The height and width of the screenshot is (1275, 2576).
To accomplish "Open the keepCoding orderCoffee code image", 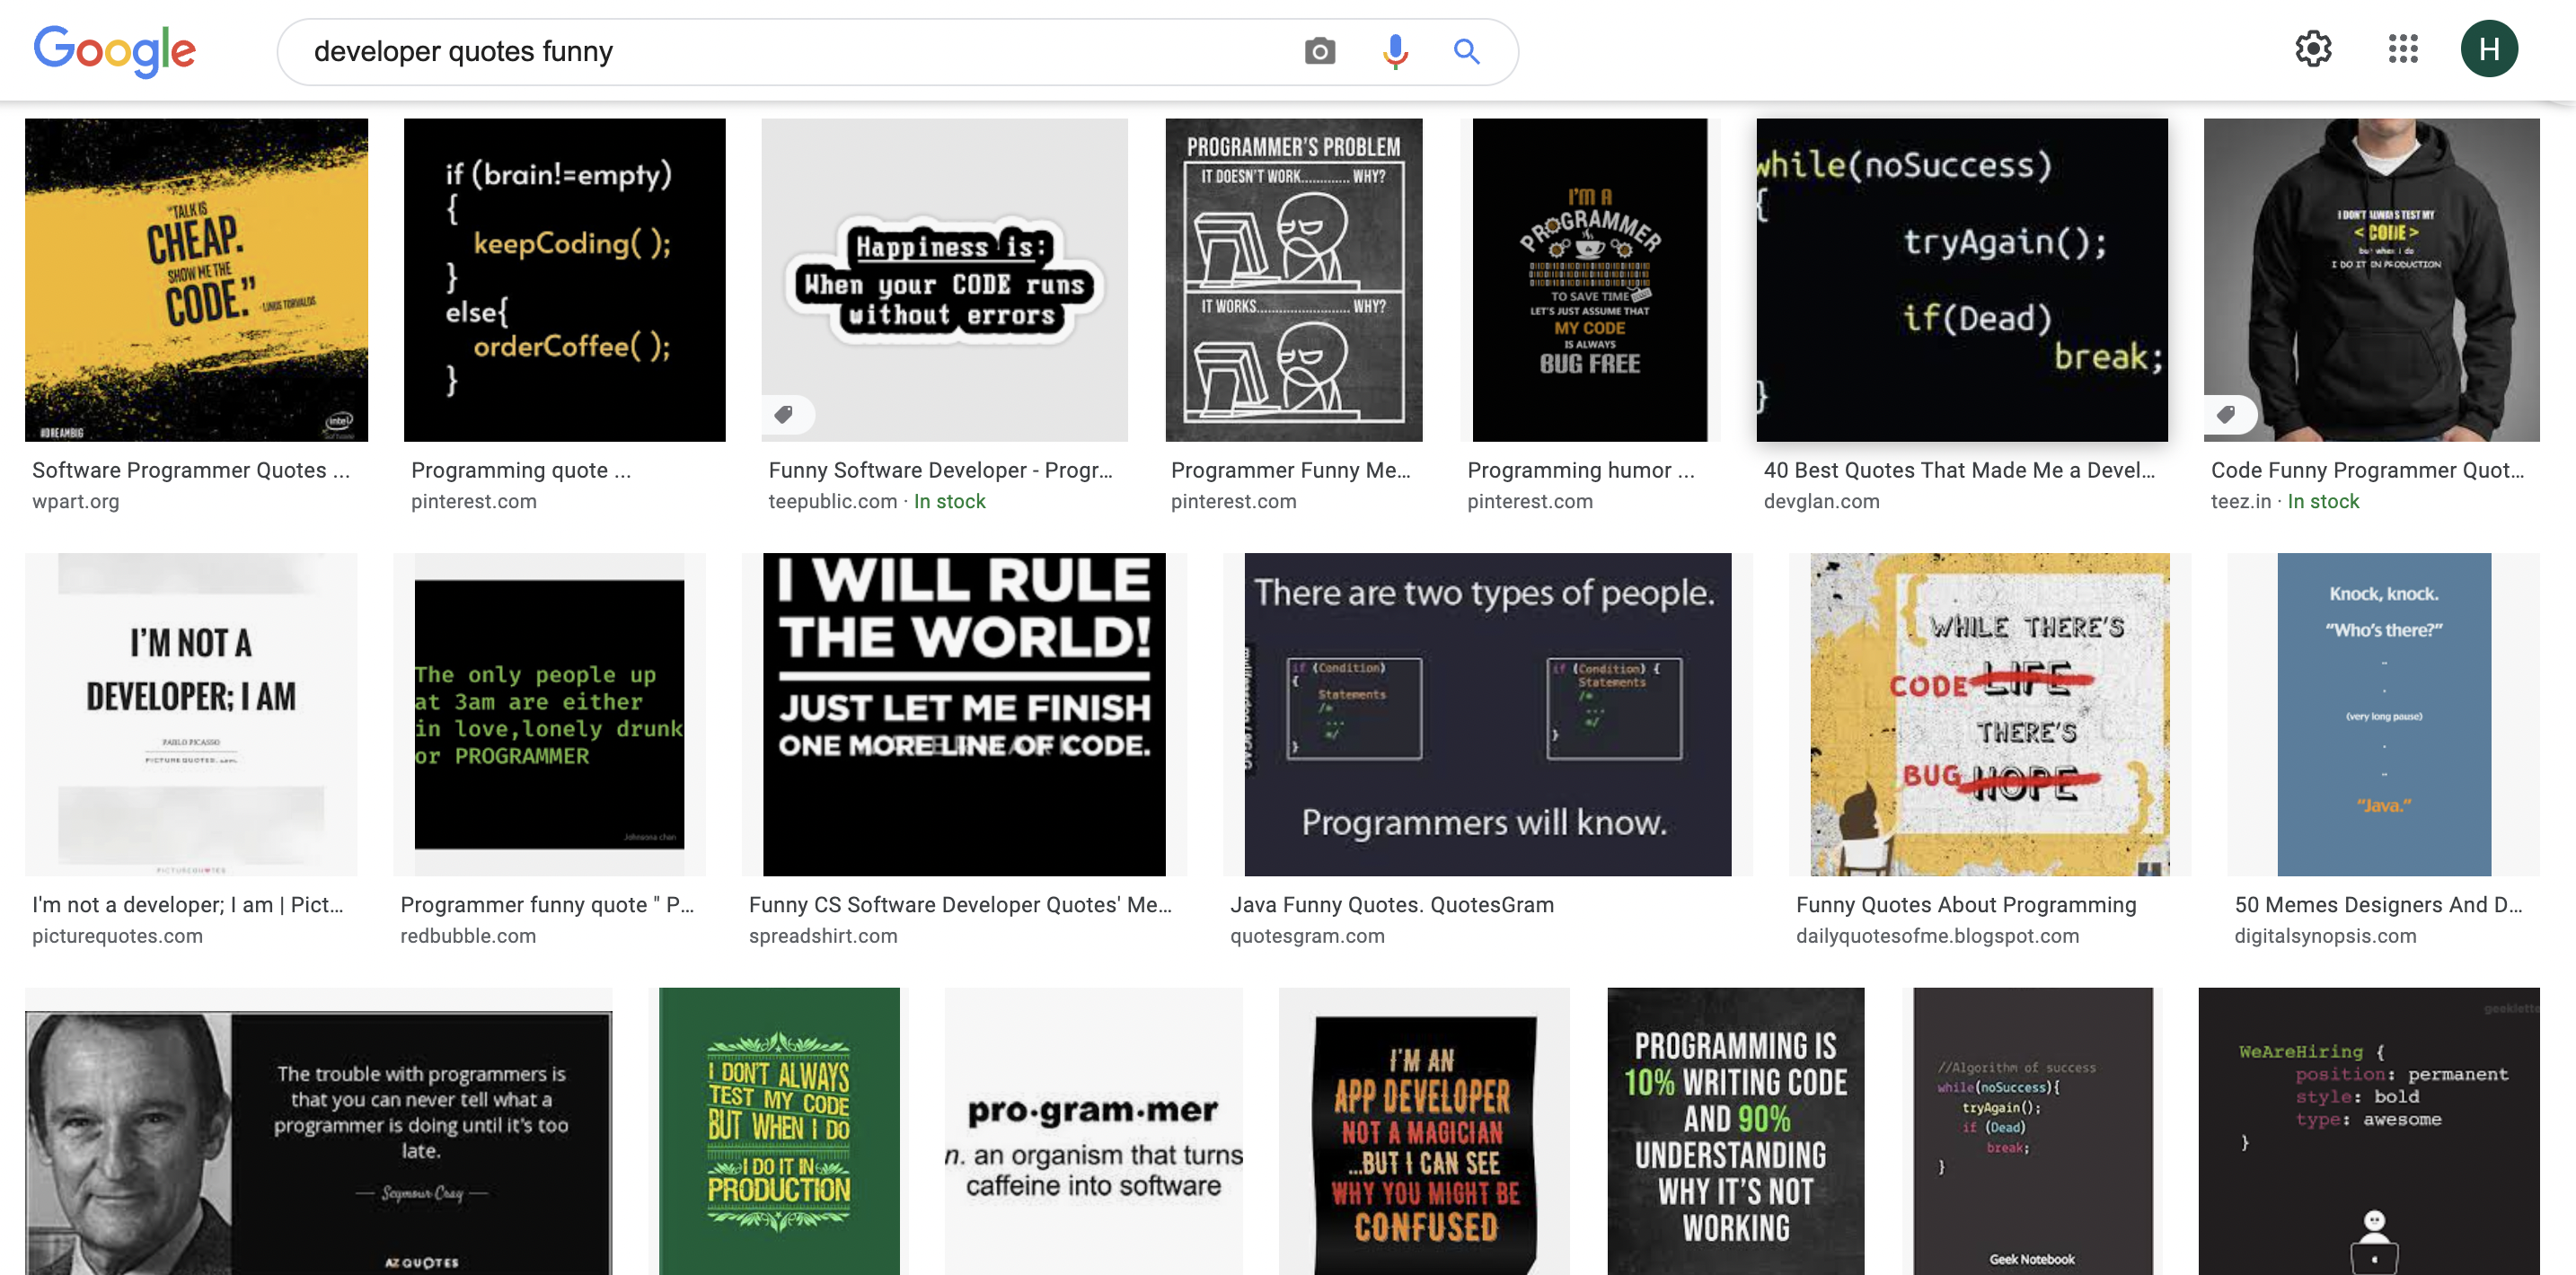I will (564, 280).
